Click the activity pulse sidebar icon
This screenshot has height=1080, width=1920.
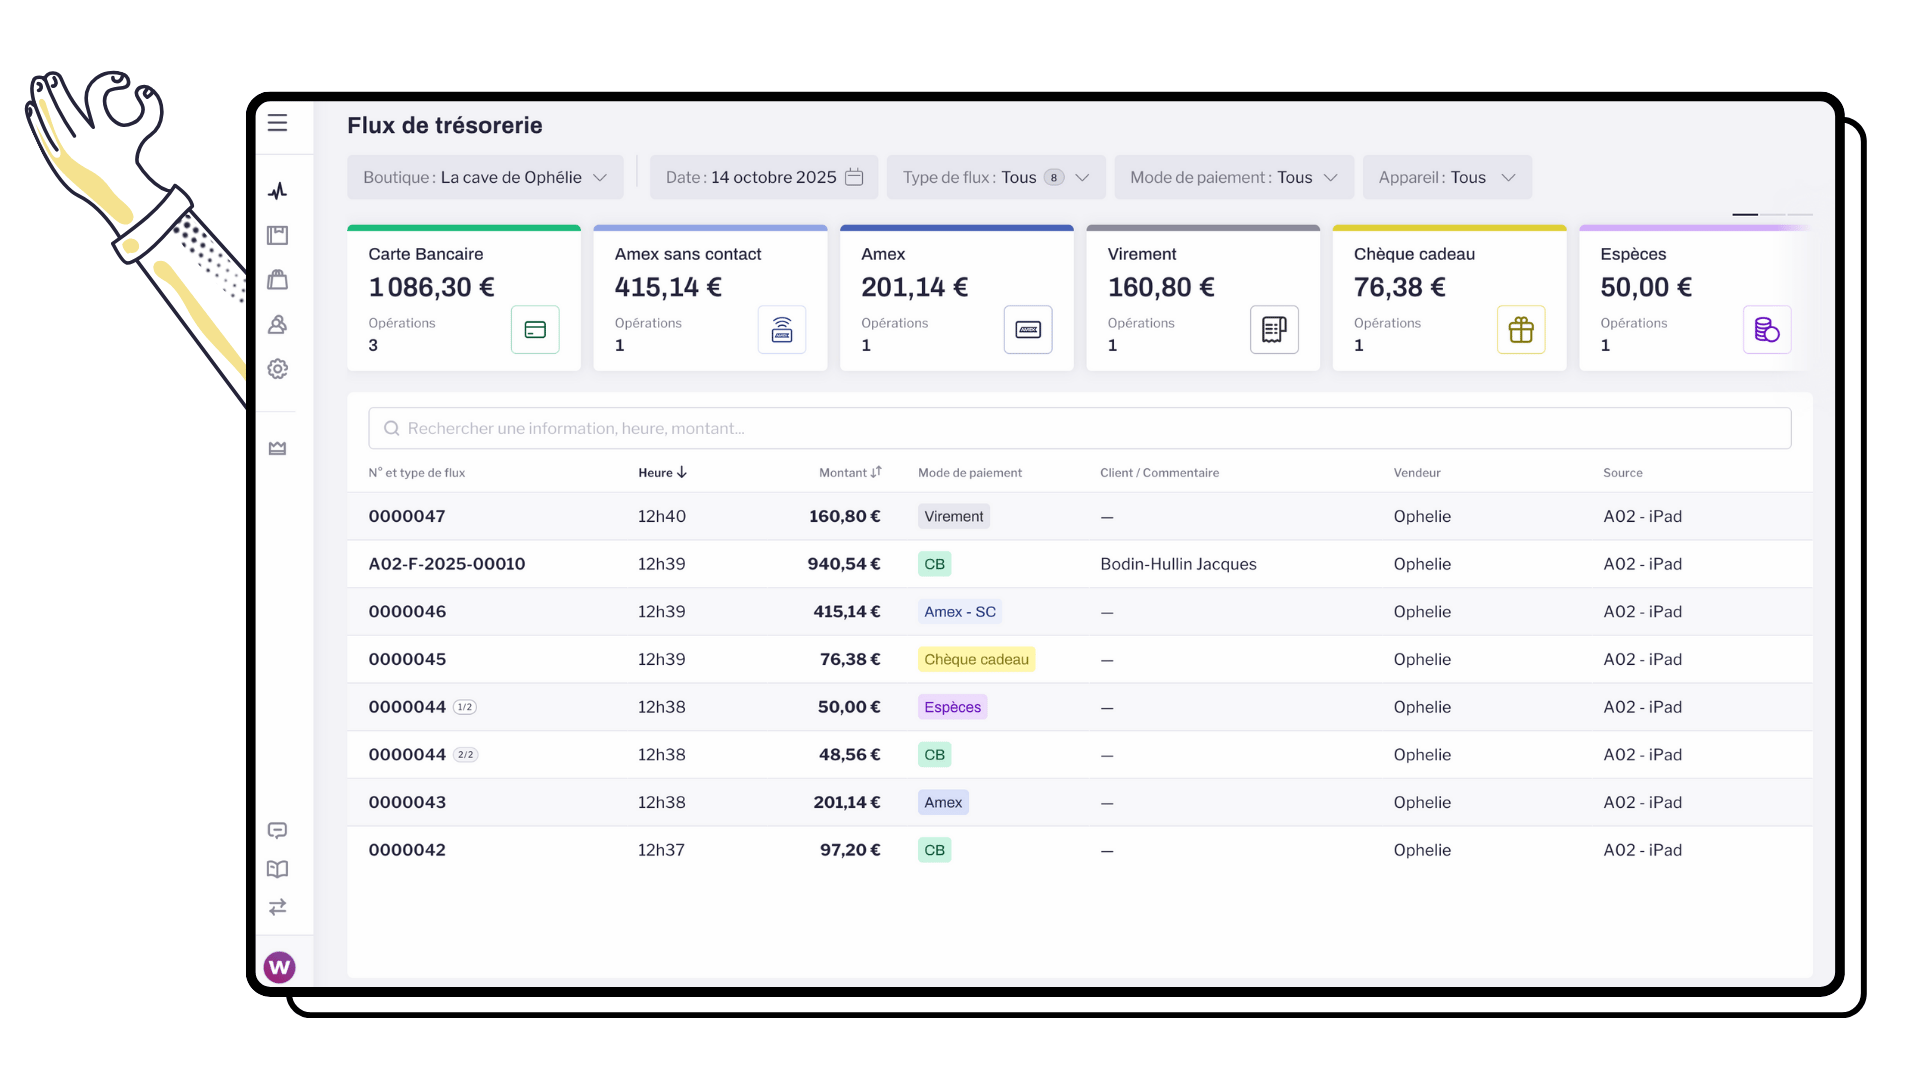[x=277, y=191]
